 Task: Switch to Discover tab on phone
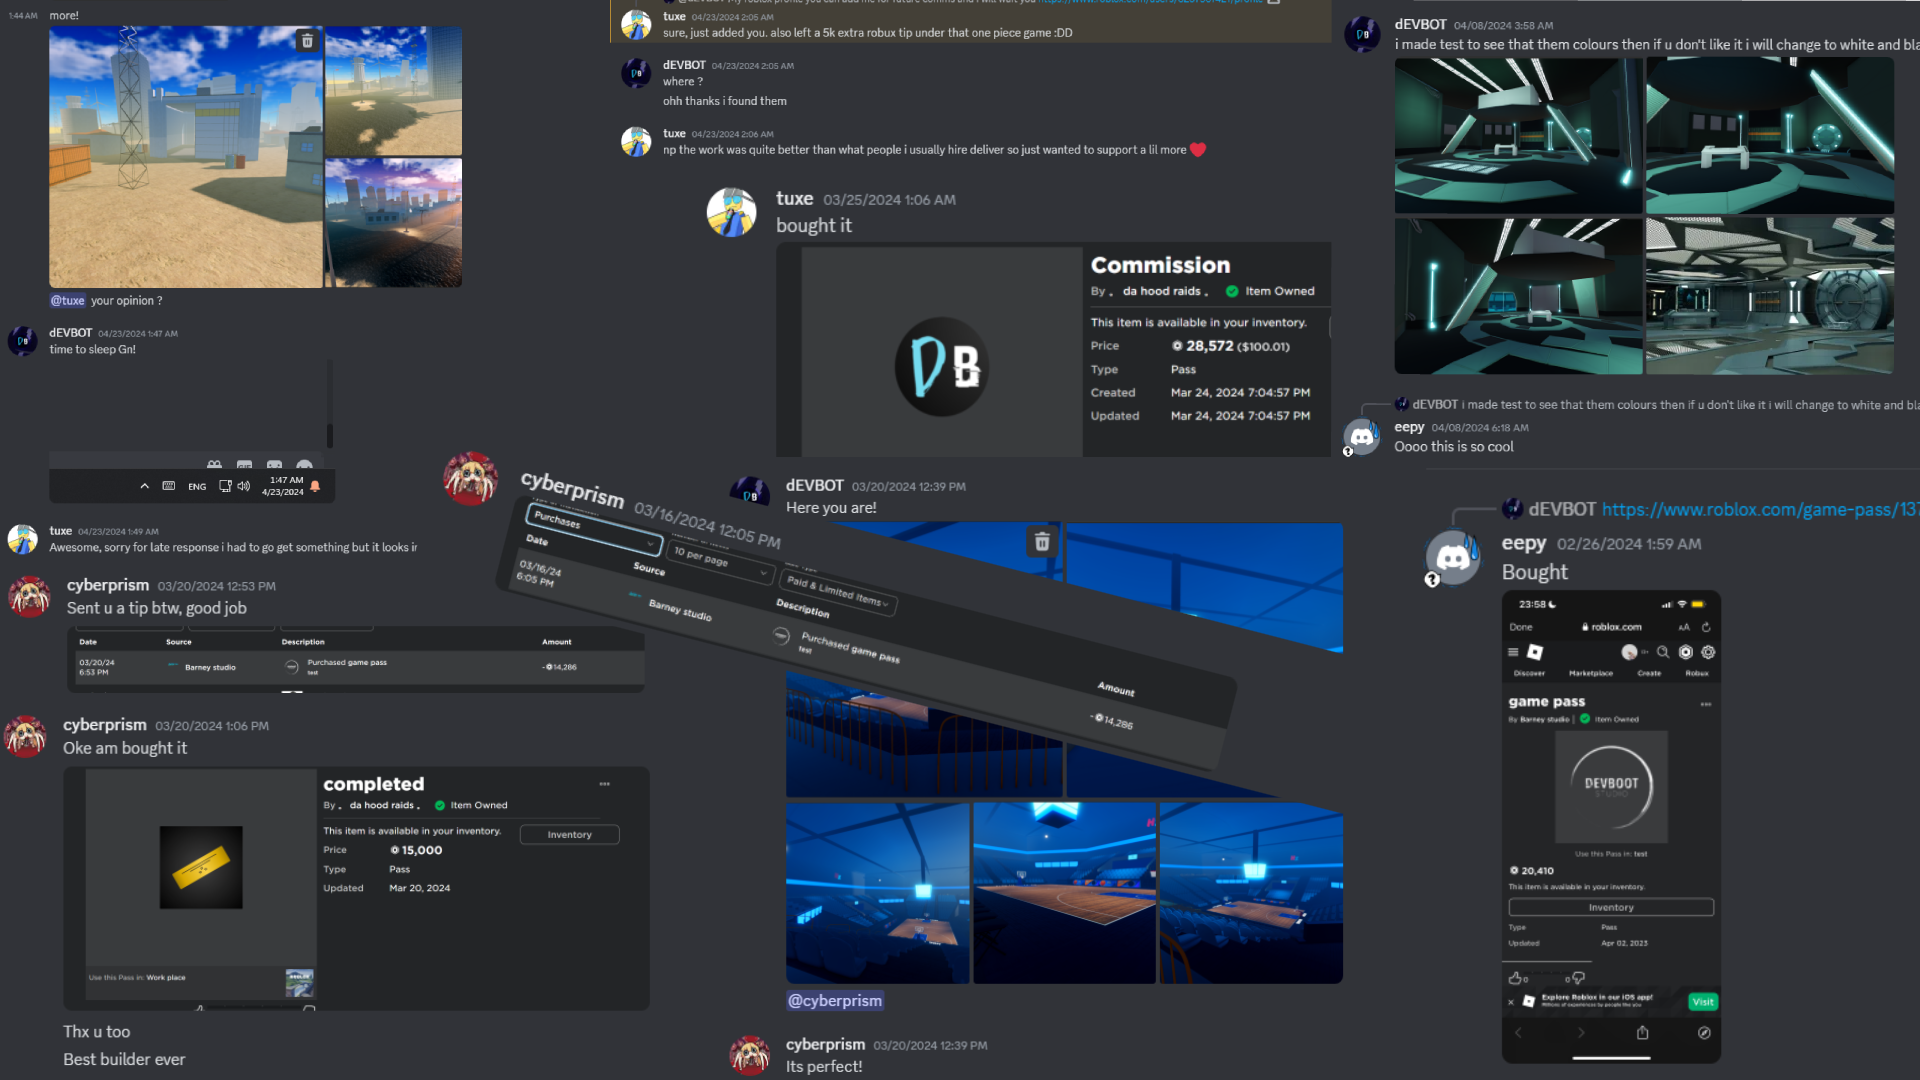click(x=1529, y=673)
